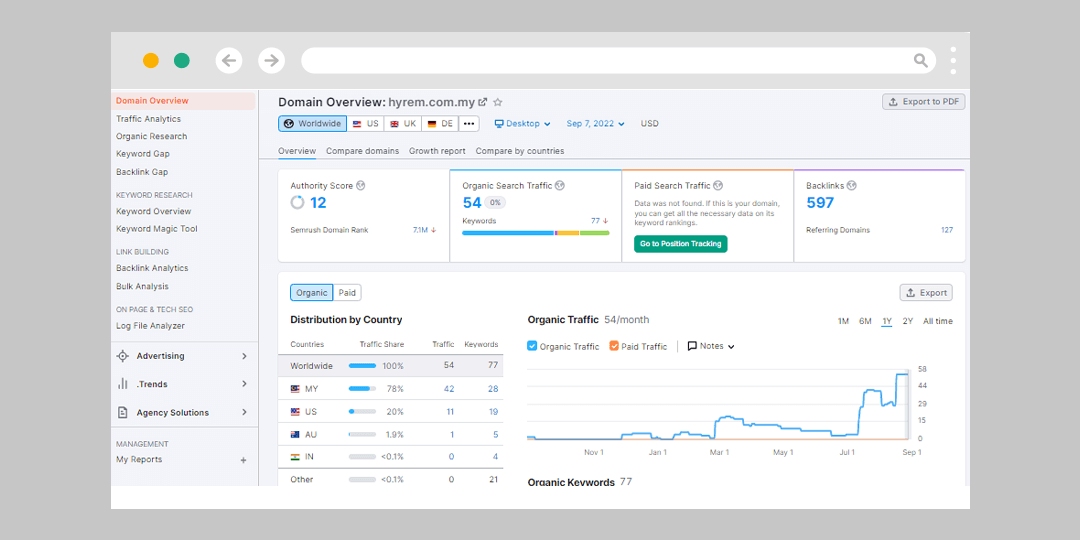Viewport: 1080px width, 540px height.
Task: Open Traffic Analytics in the sidebar
Action: pos(148,119)
